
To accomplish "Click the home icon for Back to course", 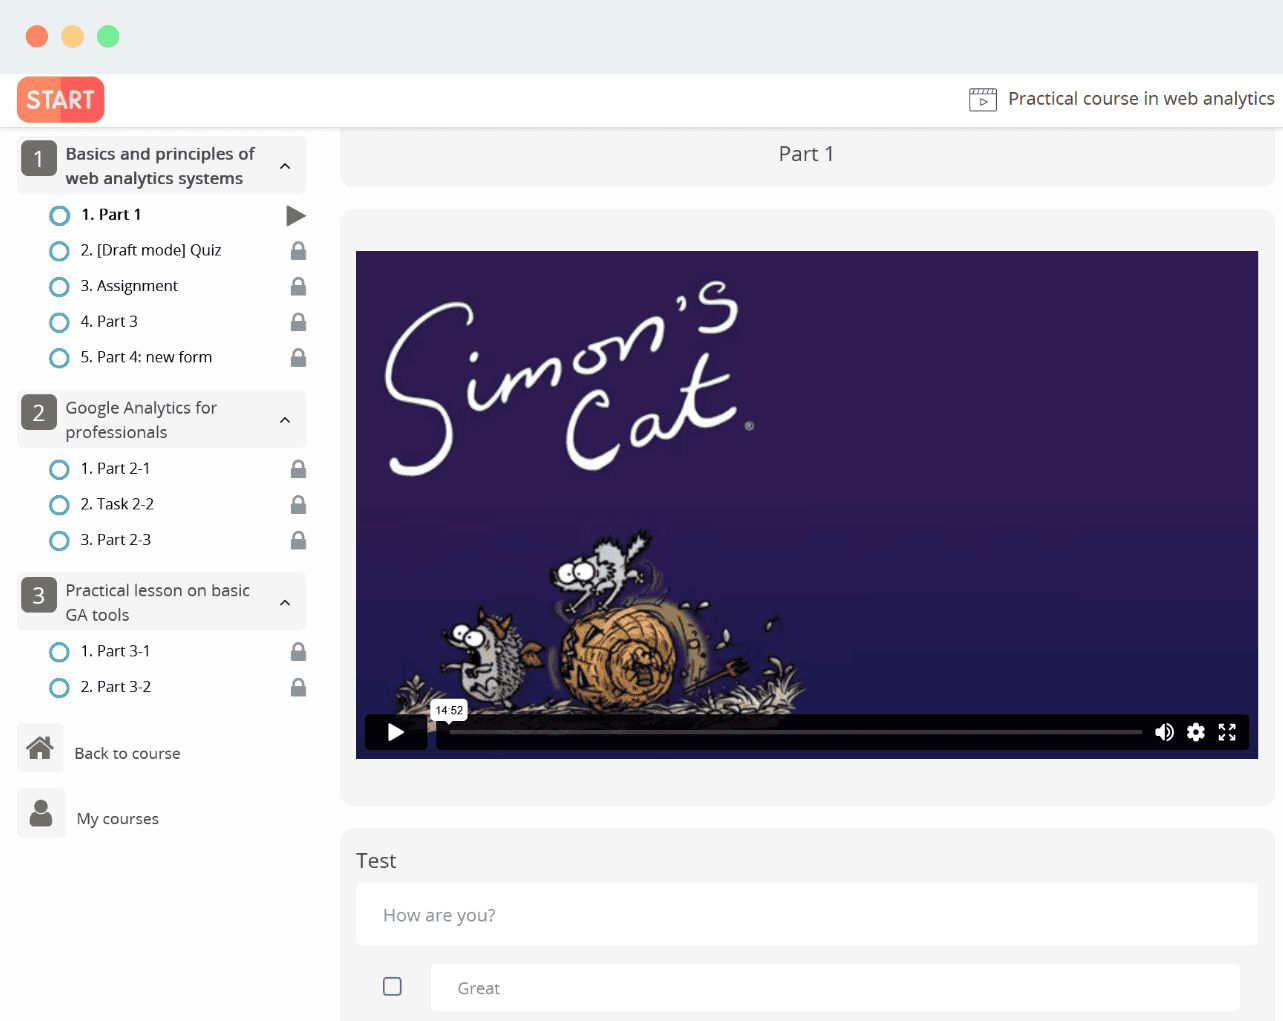I will [x=40, y=748].
